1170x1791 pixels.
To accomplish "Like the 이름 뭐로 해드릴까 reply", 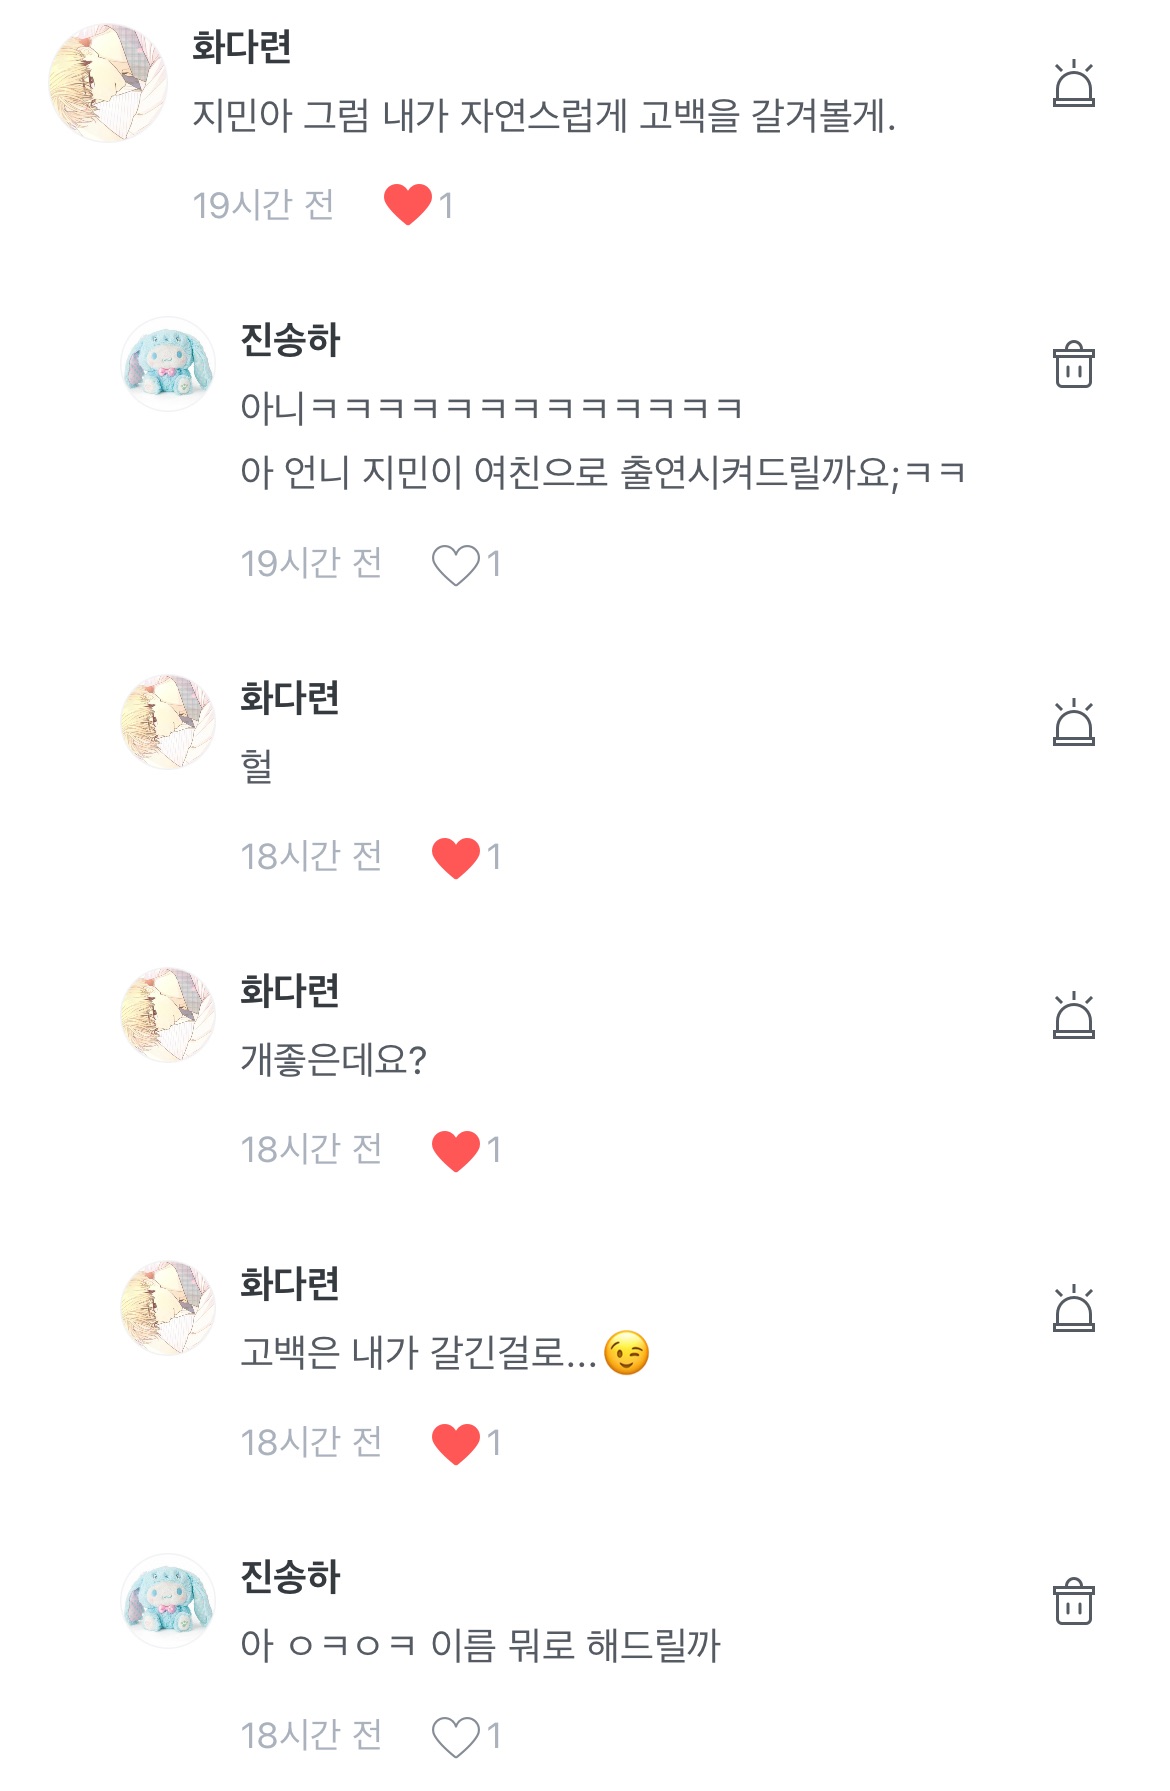I will click(x=456, y=1736).
